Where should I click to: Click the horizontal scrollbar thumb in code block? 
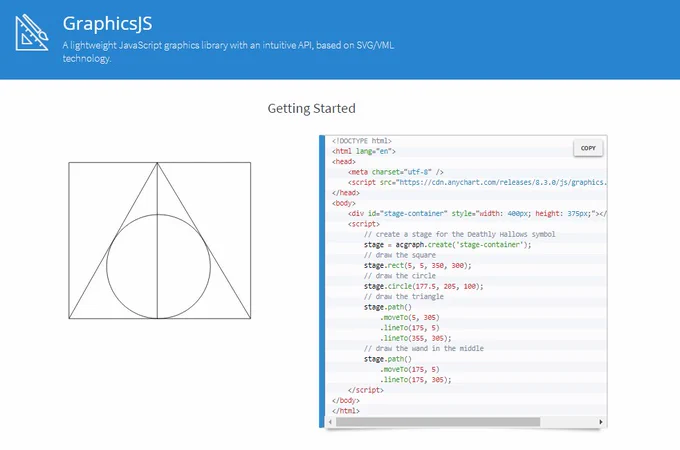(438, 422)
